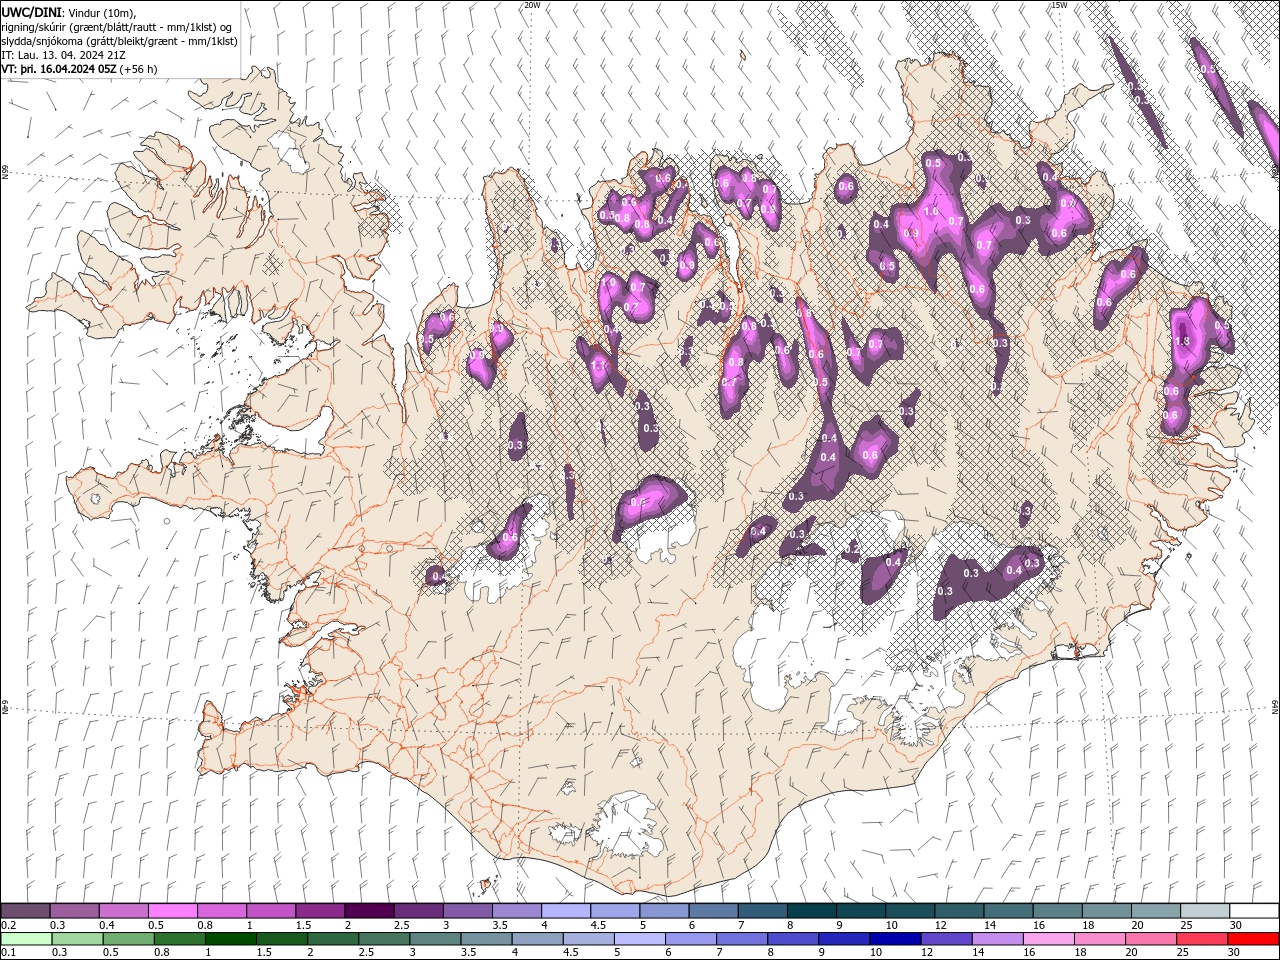Select the darkest purple 2 swatch, upper legend
Screen dimensions: 1280x960
click(x=369, y=911)
